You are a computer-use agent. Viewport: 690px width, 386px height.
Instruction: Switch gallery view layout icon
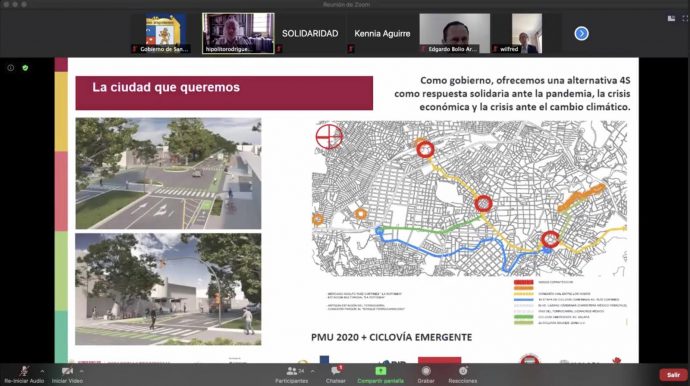coord(671,18)
